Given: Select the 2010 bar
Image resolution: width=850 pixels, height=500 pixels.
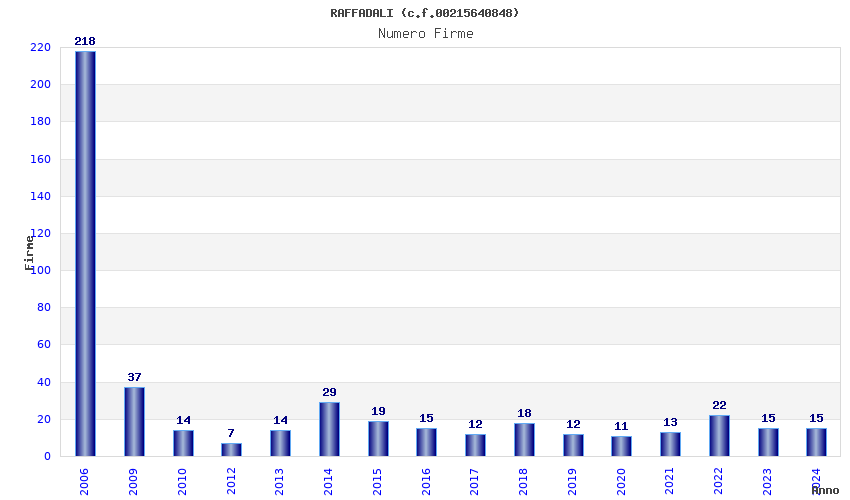Looking at the screenshot, I should (x=183, y=443).
